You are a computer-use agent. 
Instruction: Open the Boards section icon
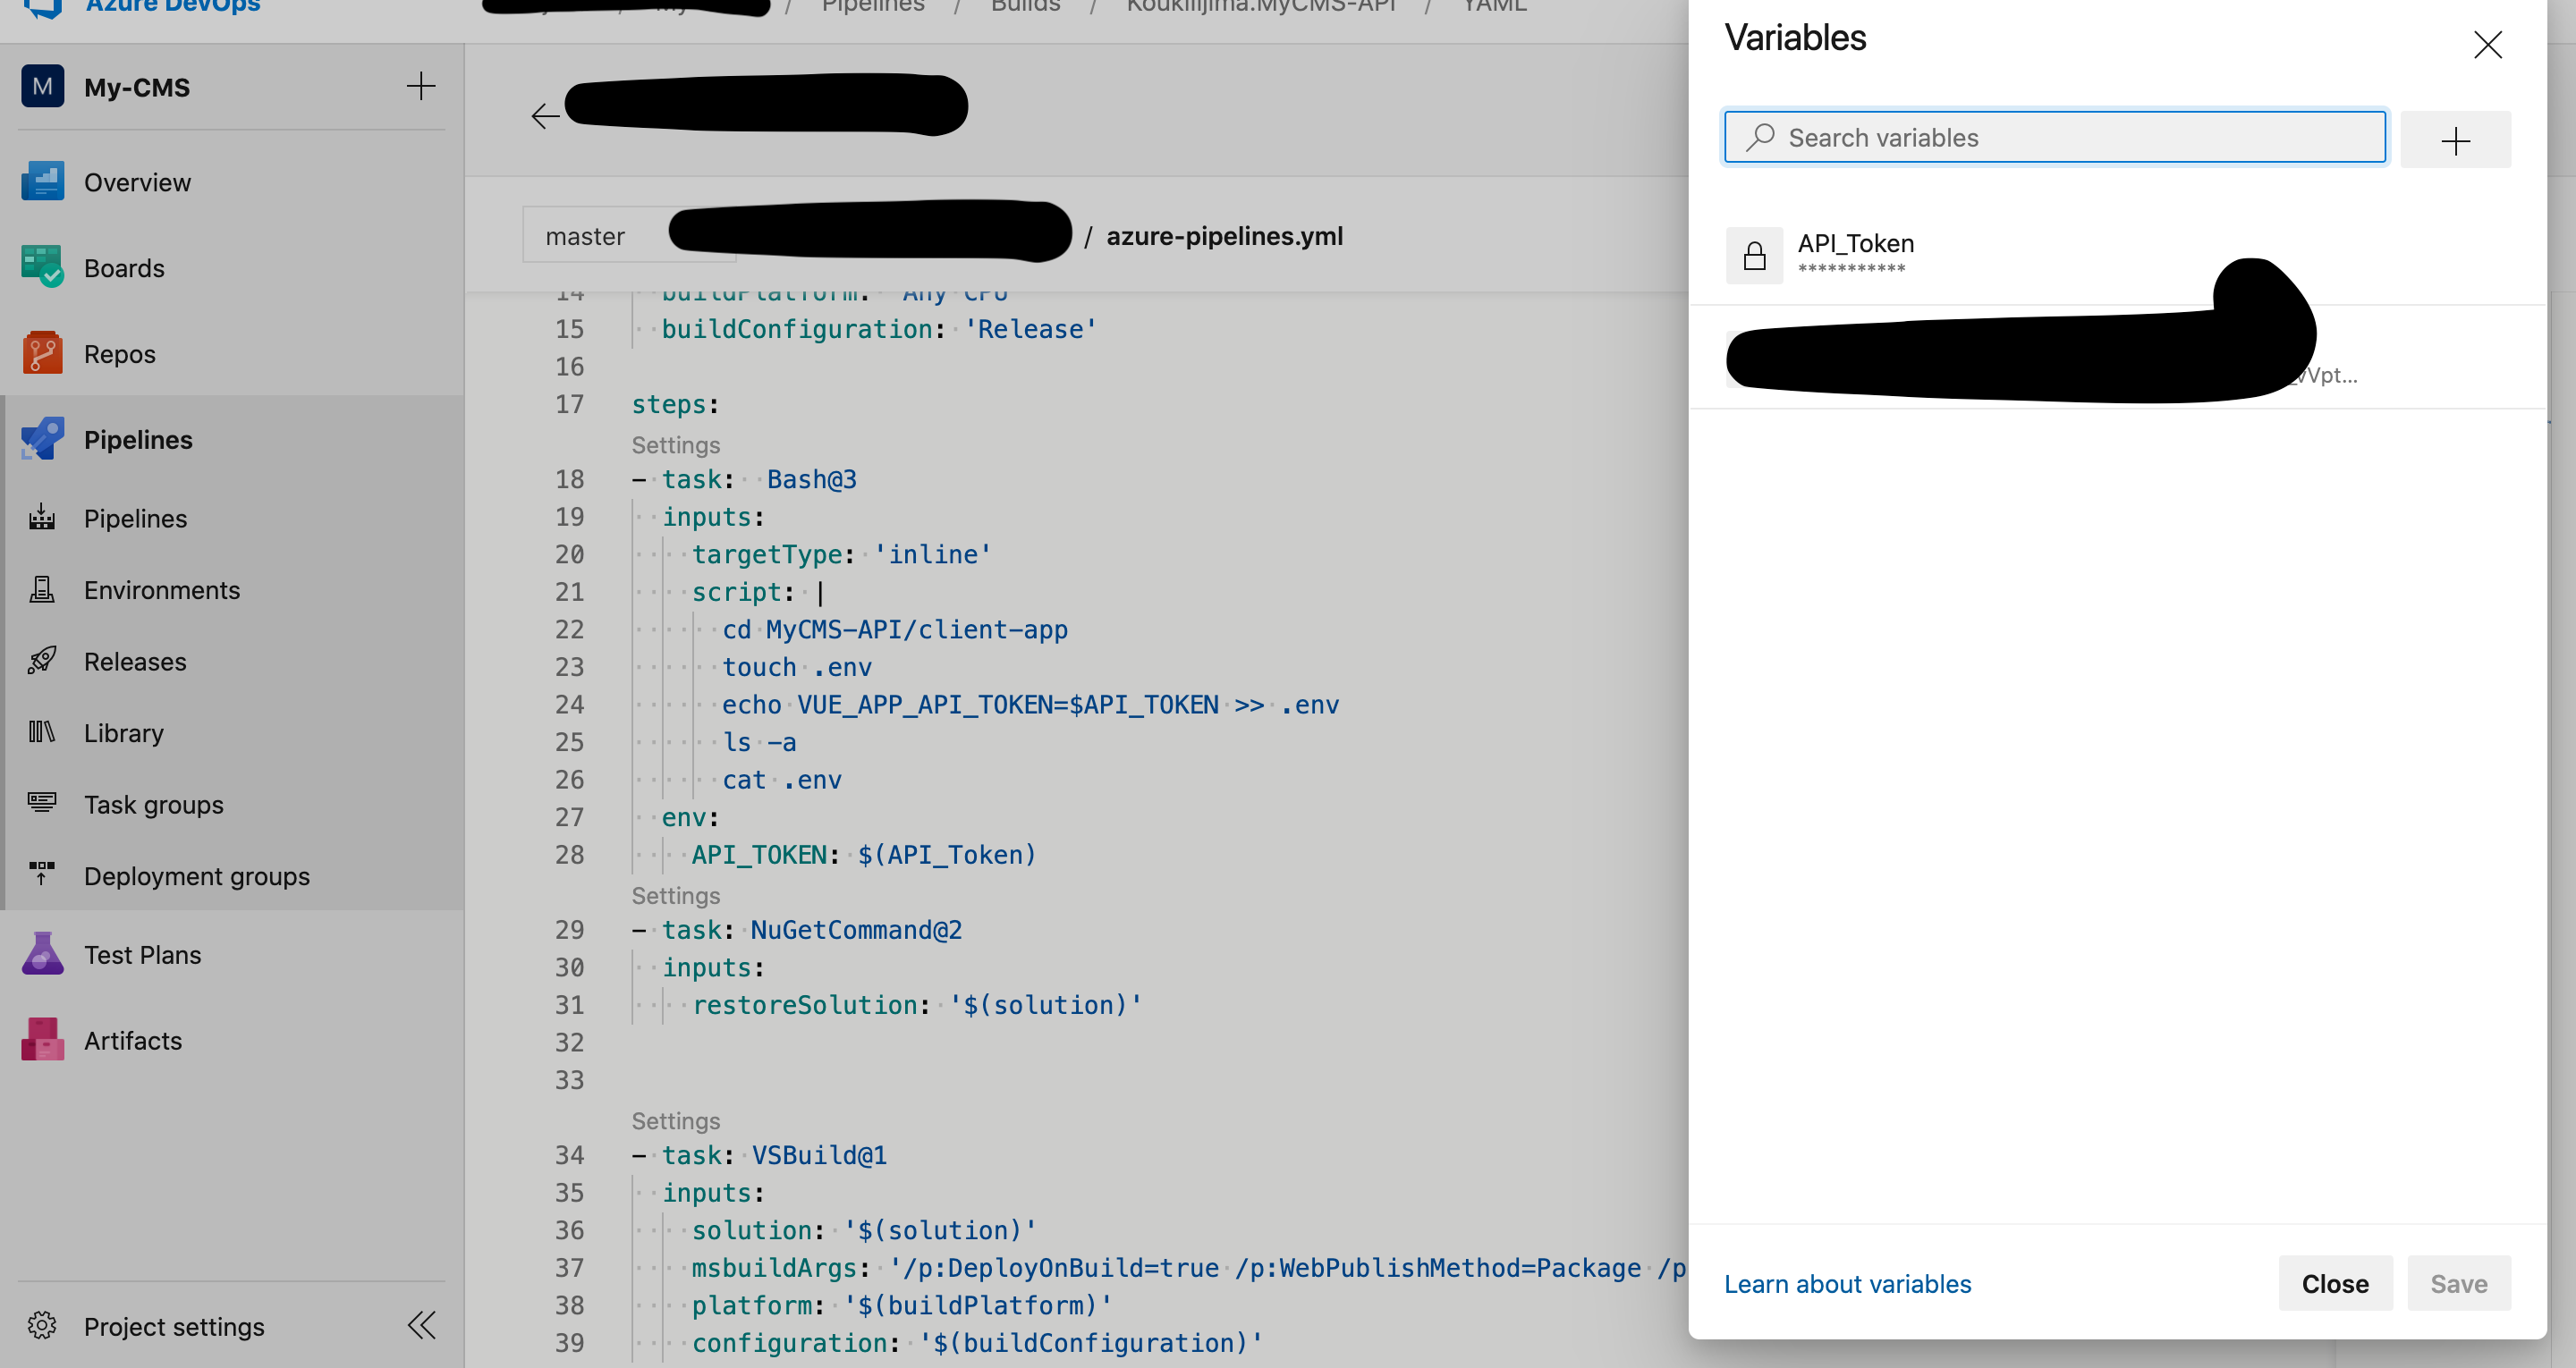click(x=42, y=267)
